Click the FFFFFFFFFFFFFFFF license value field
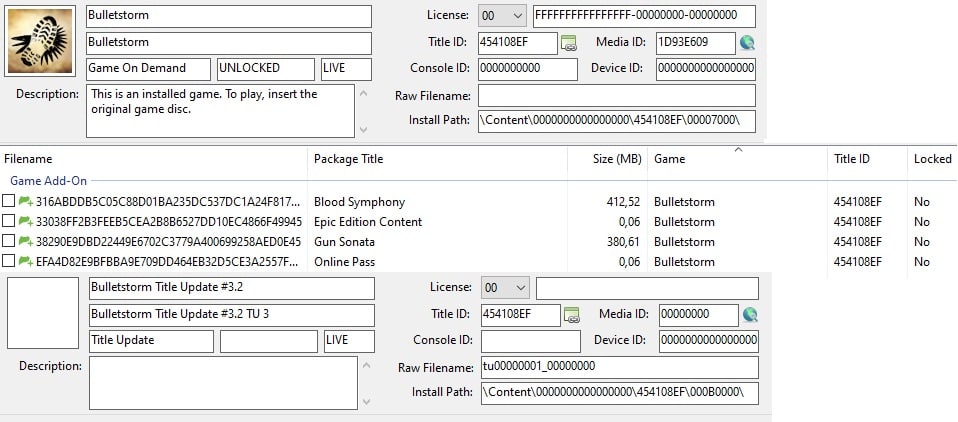The image size is (958, 422). [x=645, y=16]
